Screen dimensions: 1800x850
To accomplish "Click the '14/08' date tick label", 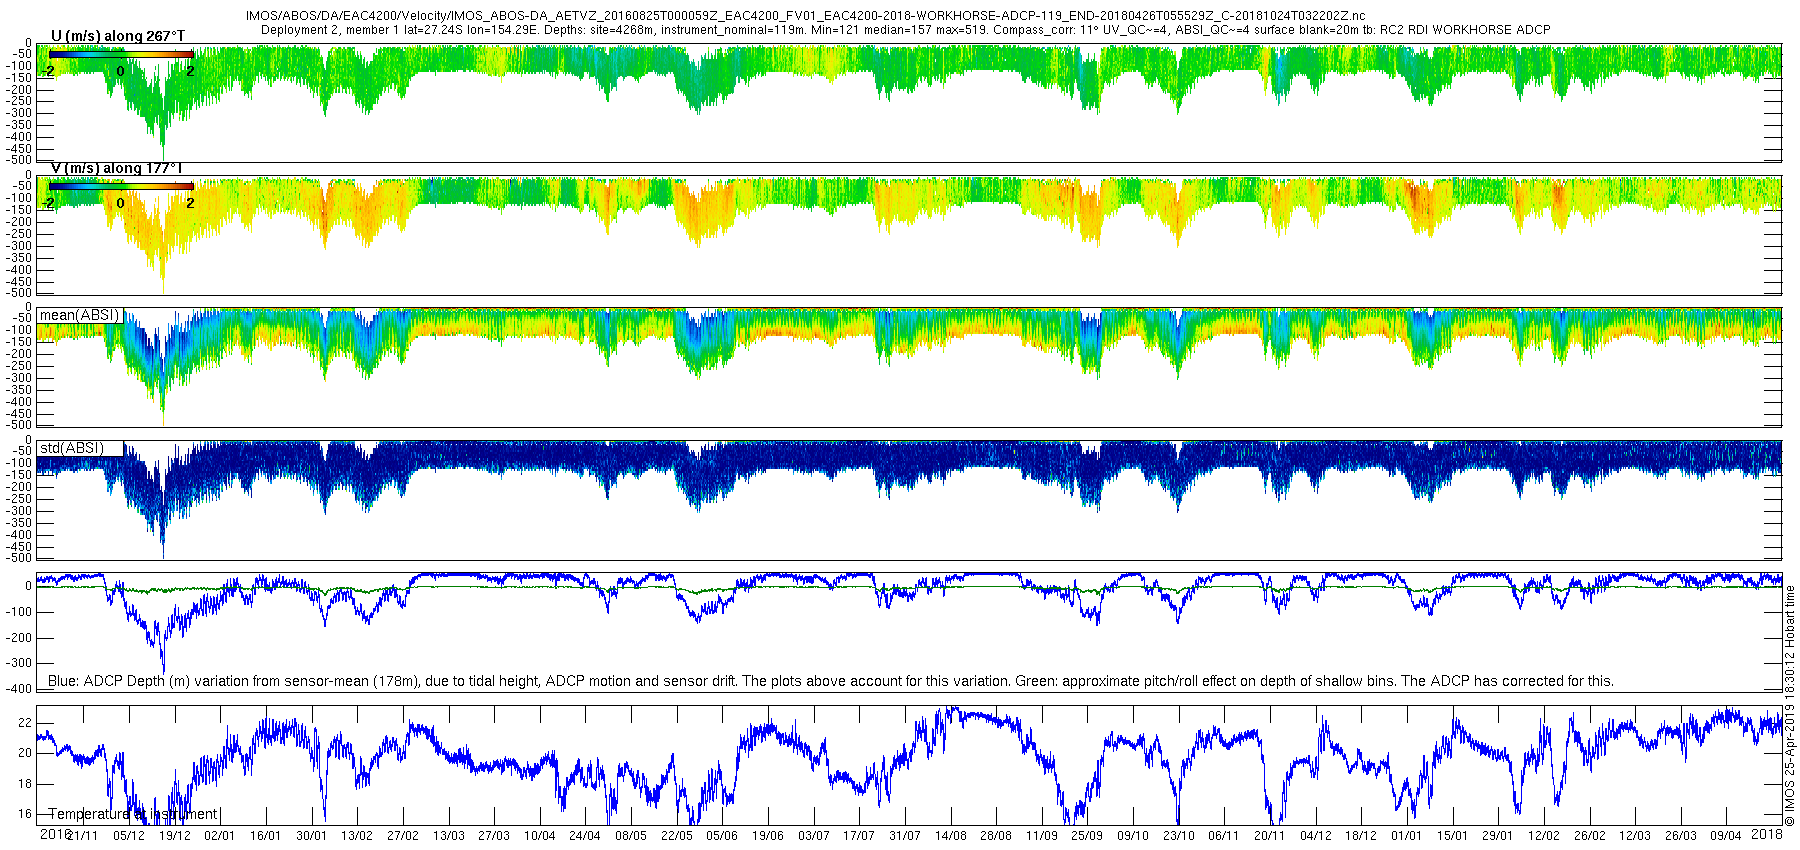I will coord(951,836).
